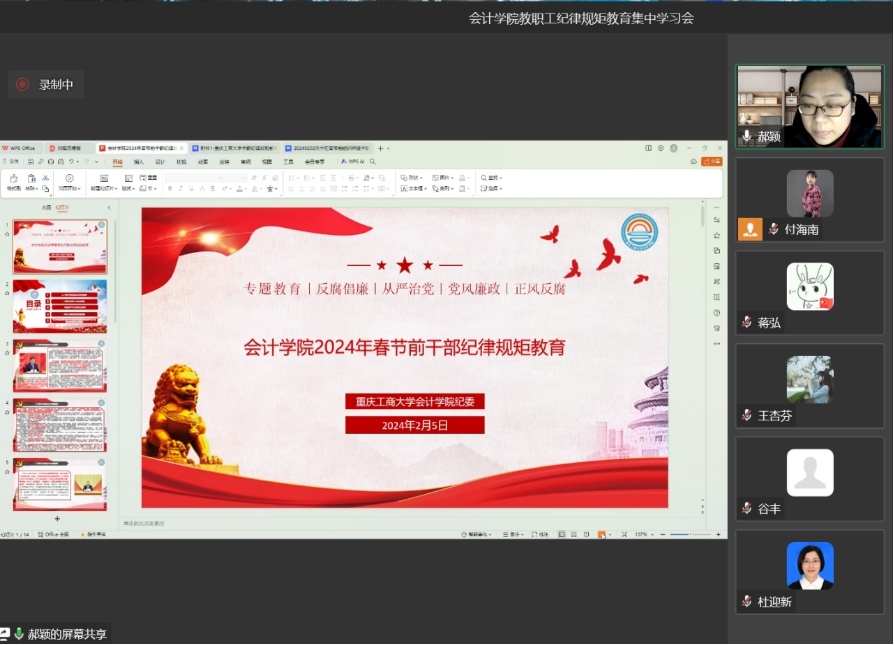Toggle the muted mic icon beside 蒋弘
Screen dimensions: 894x645
click(x=746, y=322)
